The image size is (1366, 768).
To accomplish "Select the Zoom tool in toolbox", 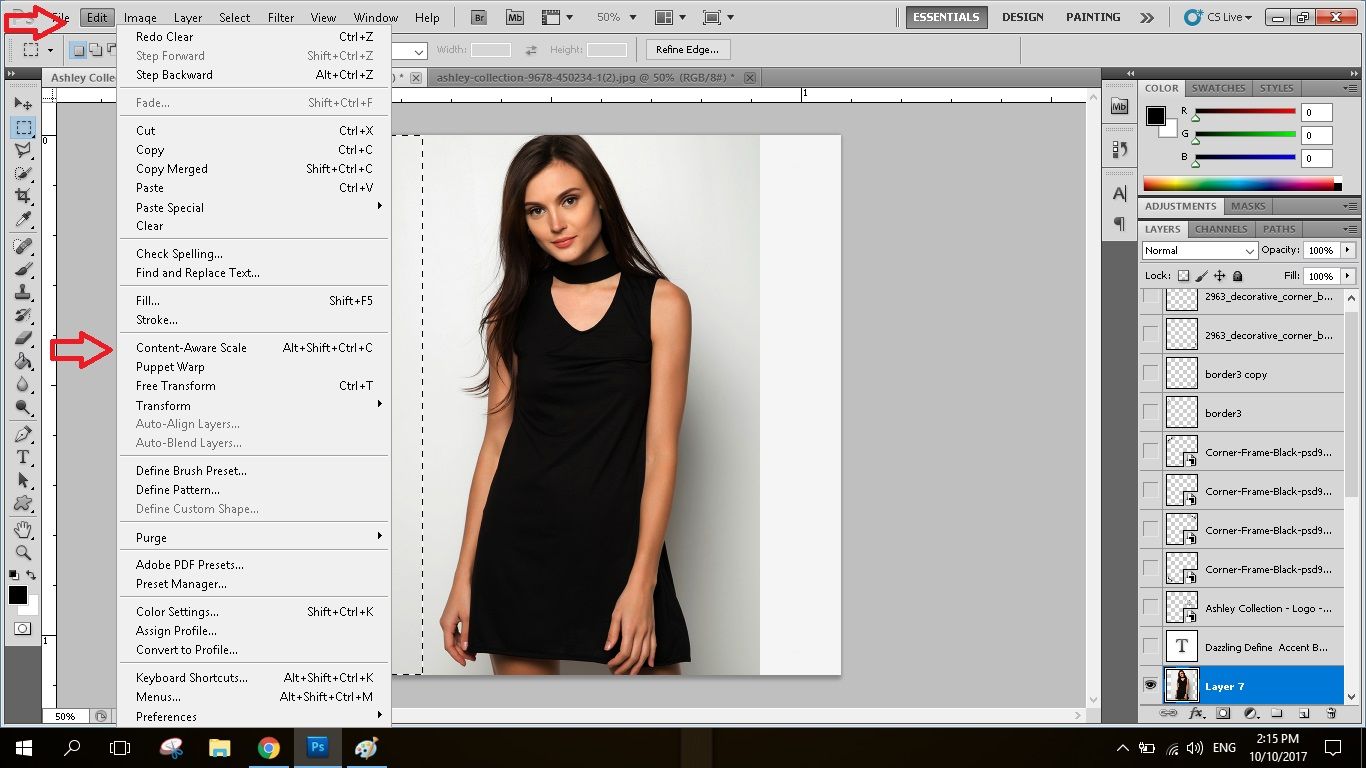I will [x=23, y=552].
